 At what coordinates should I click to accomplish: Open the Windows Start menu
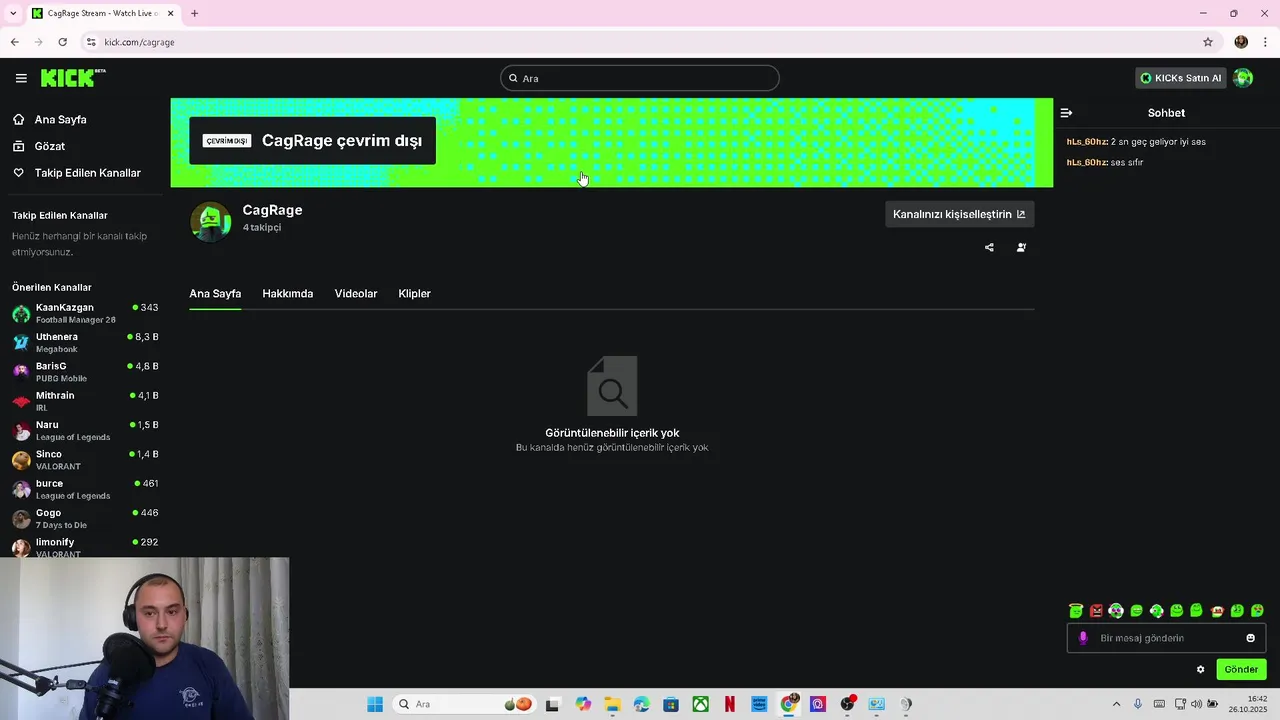tap(375, 704)
